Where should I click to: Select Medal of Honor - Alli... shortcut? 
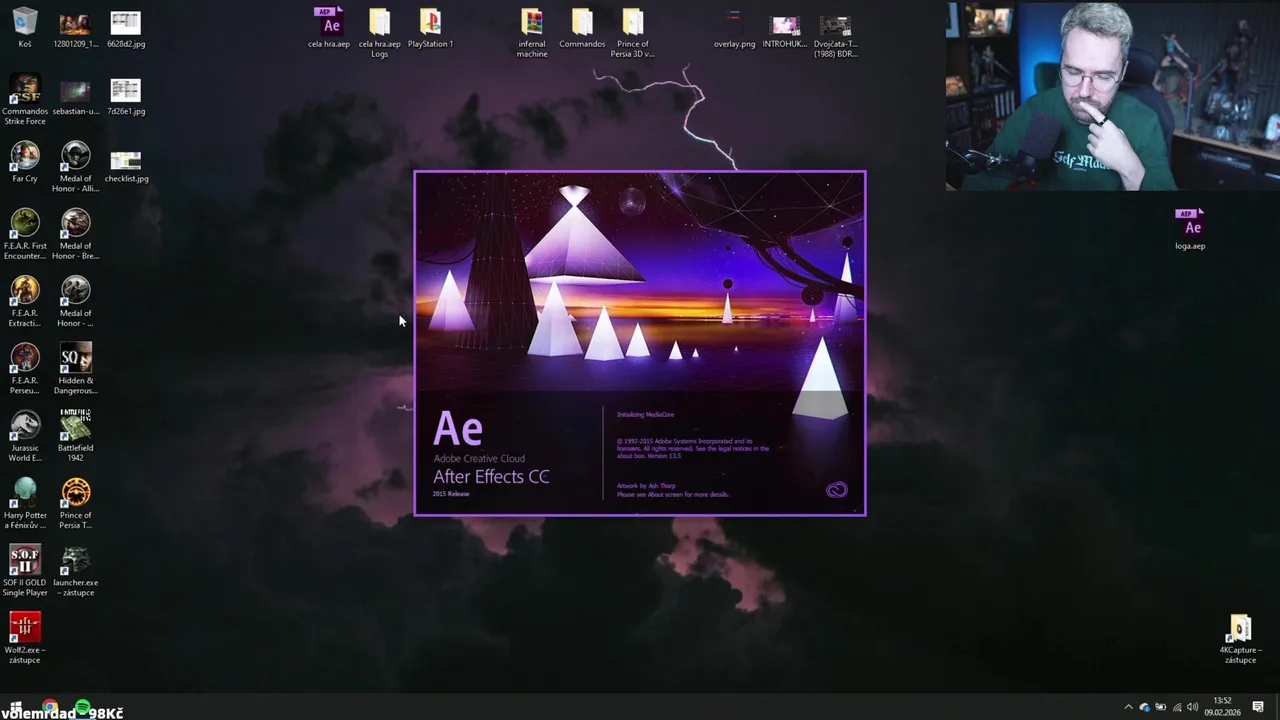[x=75, y=167]
